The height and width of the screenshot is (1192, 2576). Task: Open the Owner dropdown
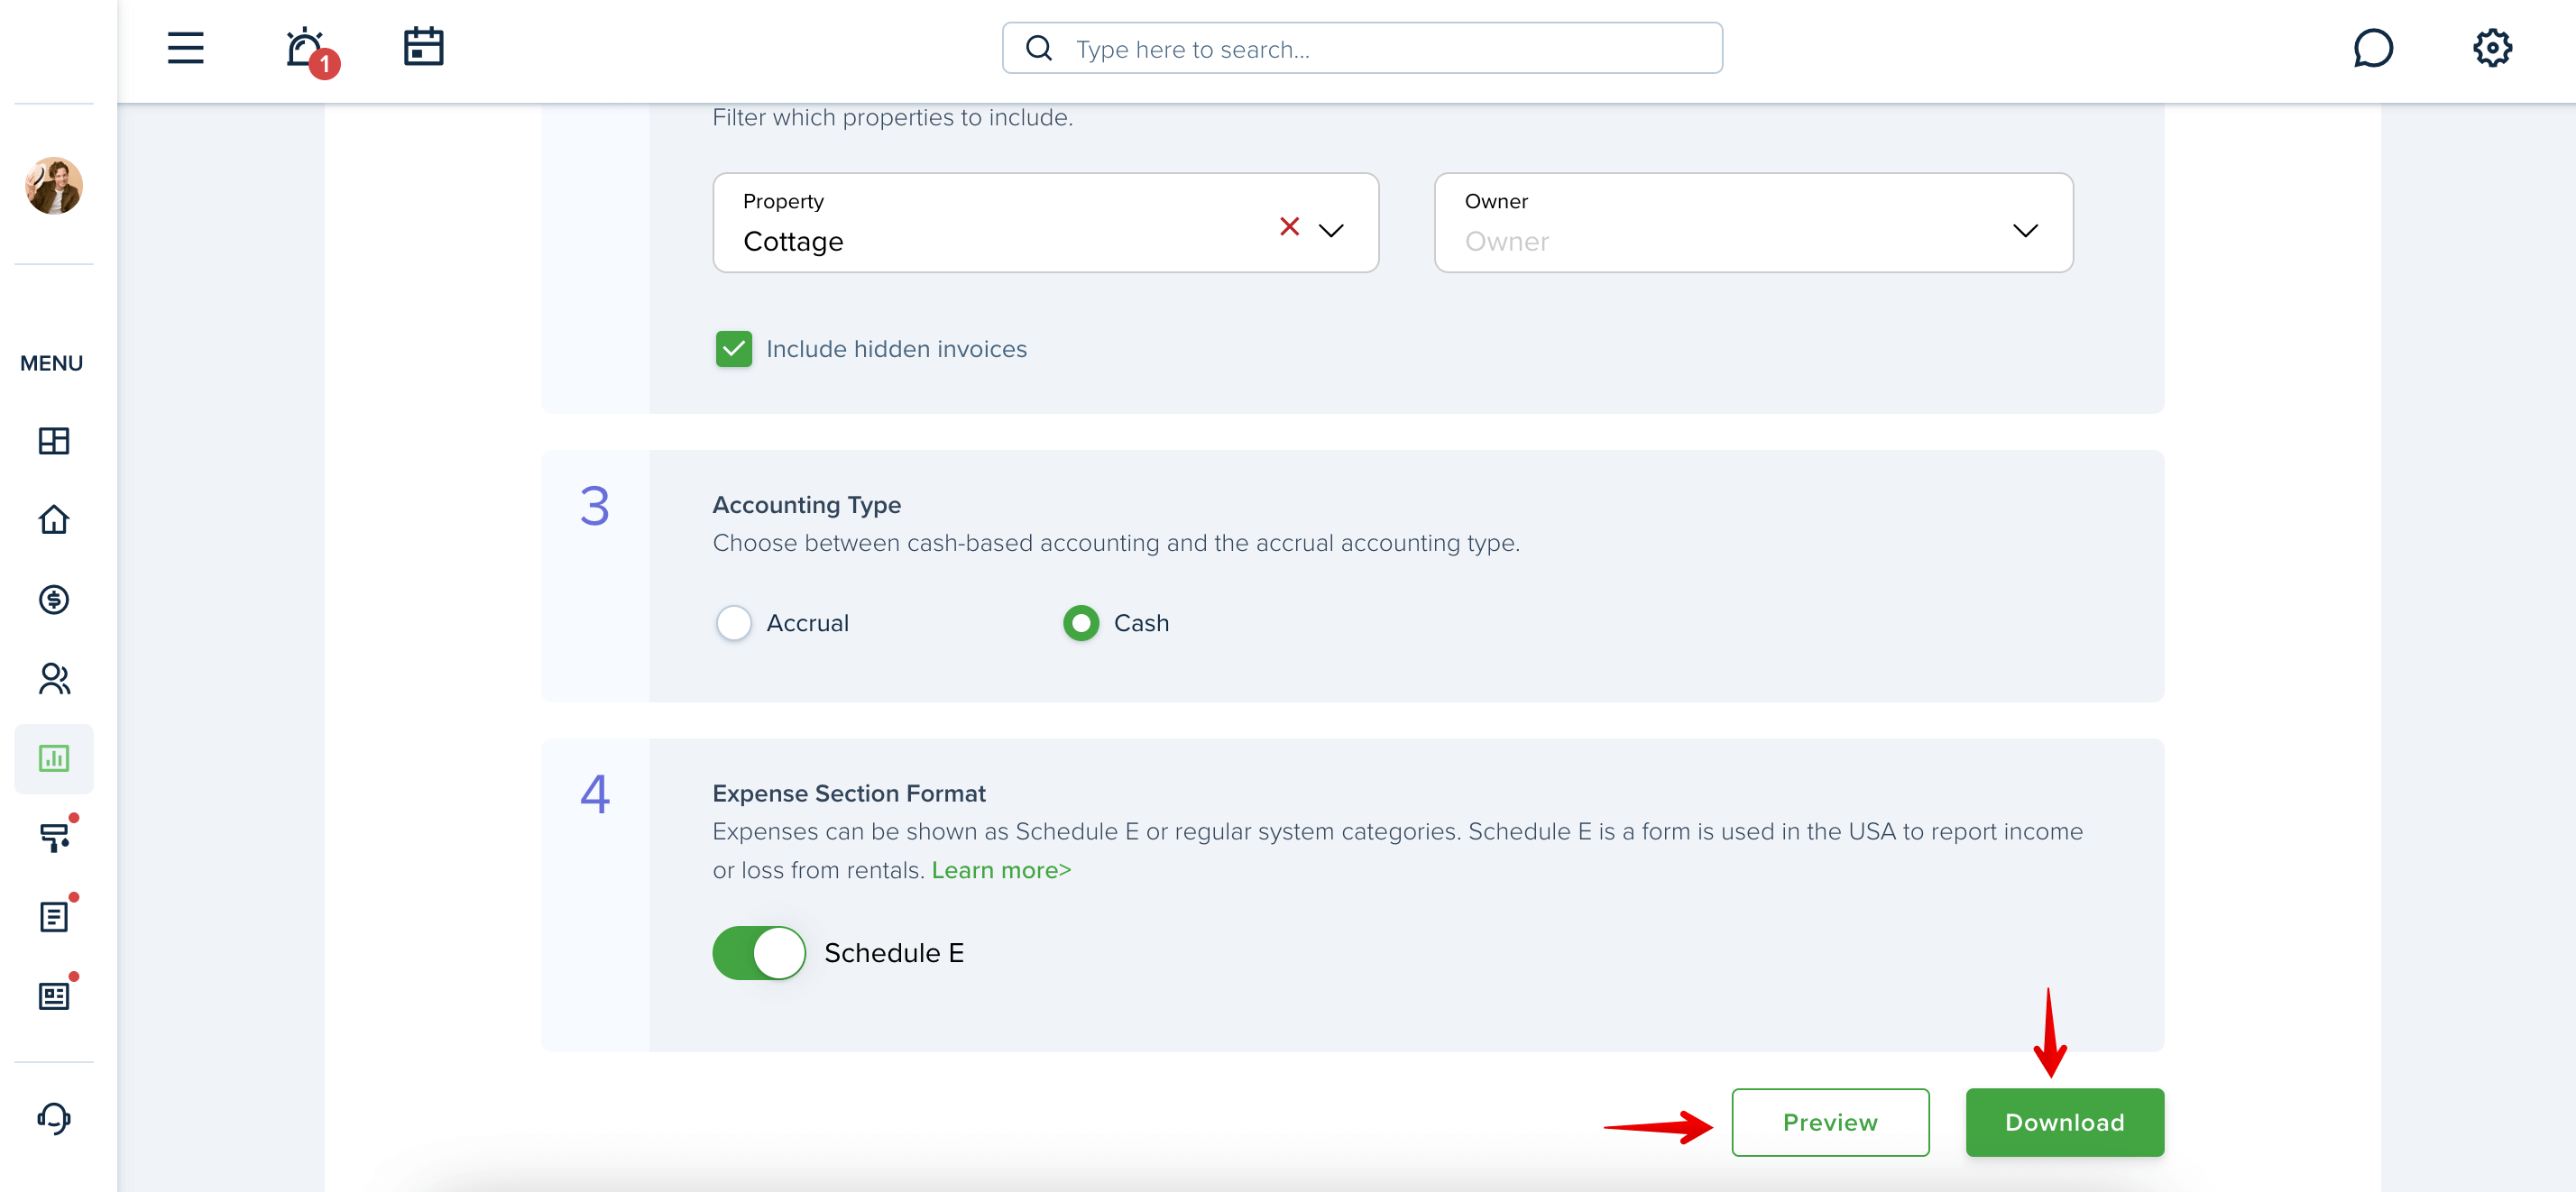click(x=1753, y=222)
